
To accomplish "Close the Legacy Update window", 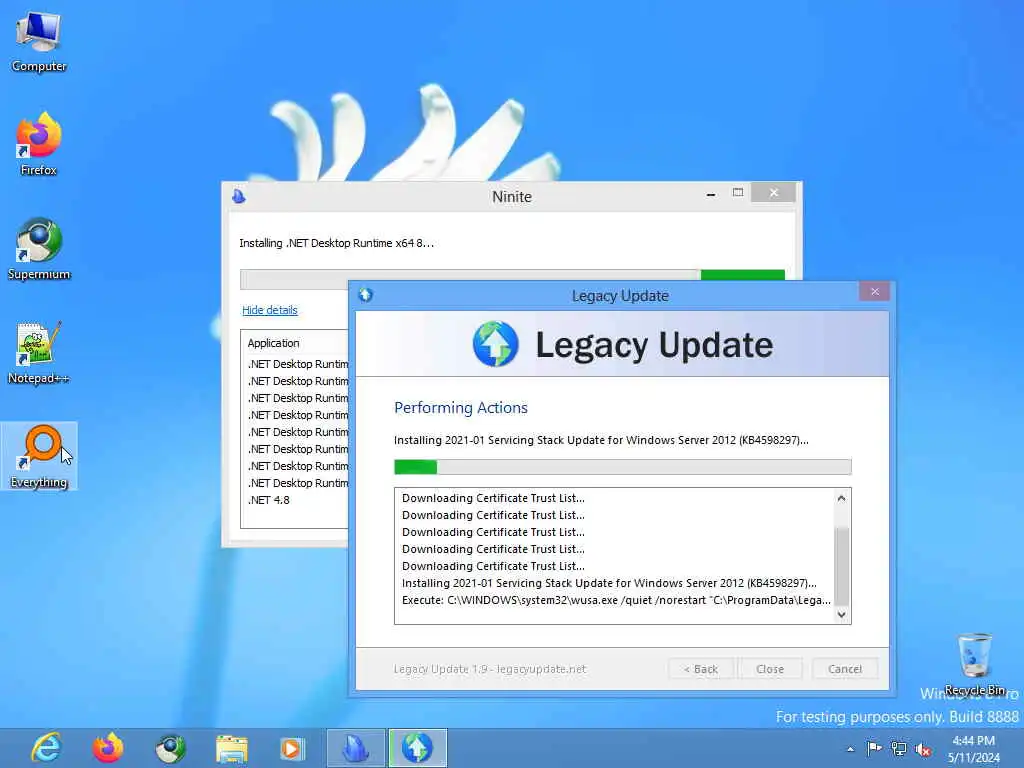I will click(x=875, y=291).
